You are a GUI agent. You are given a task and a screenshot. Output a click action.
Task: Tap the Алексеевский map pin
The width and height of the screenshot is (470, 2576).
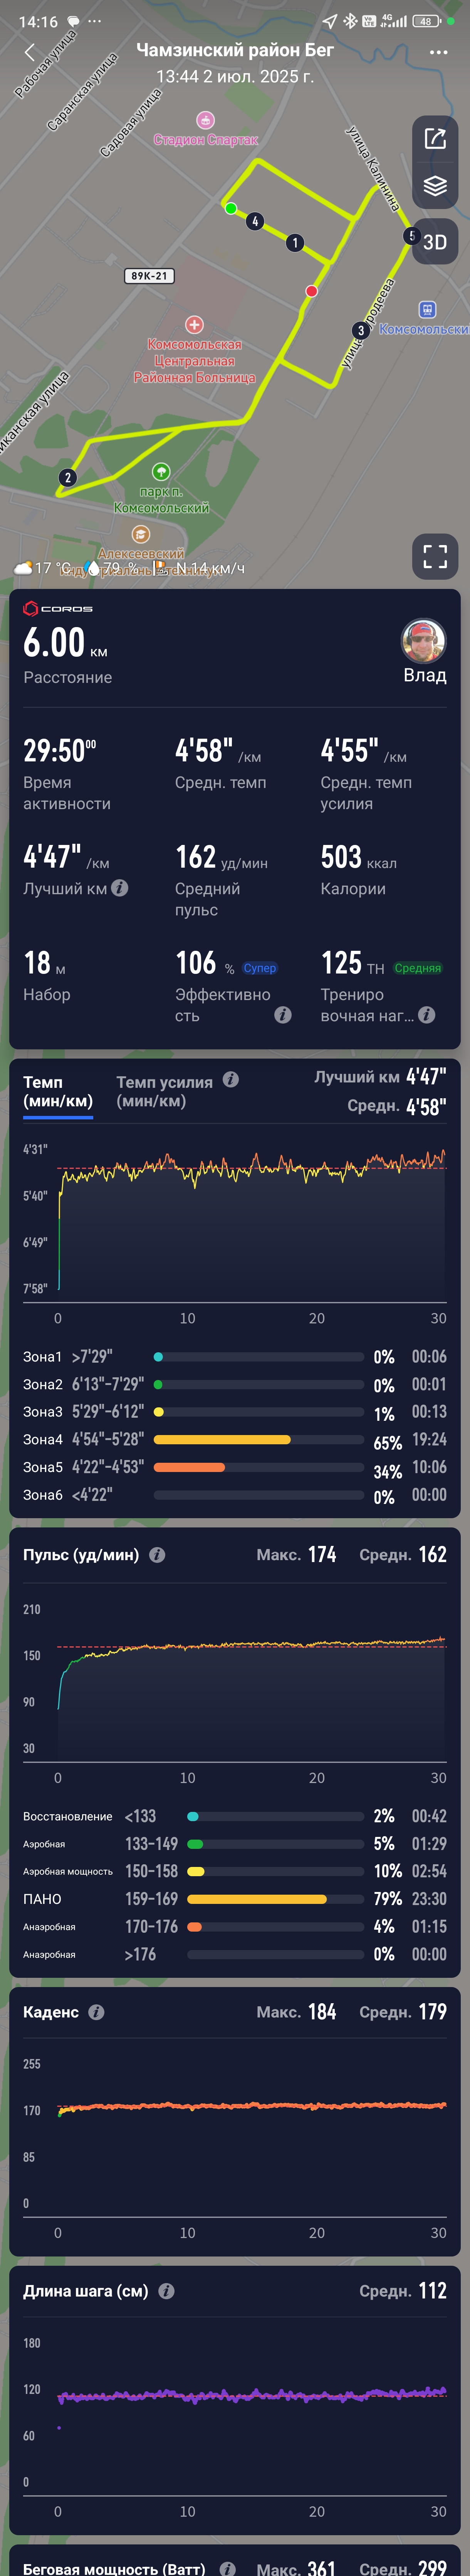click(x=141, y=534)
